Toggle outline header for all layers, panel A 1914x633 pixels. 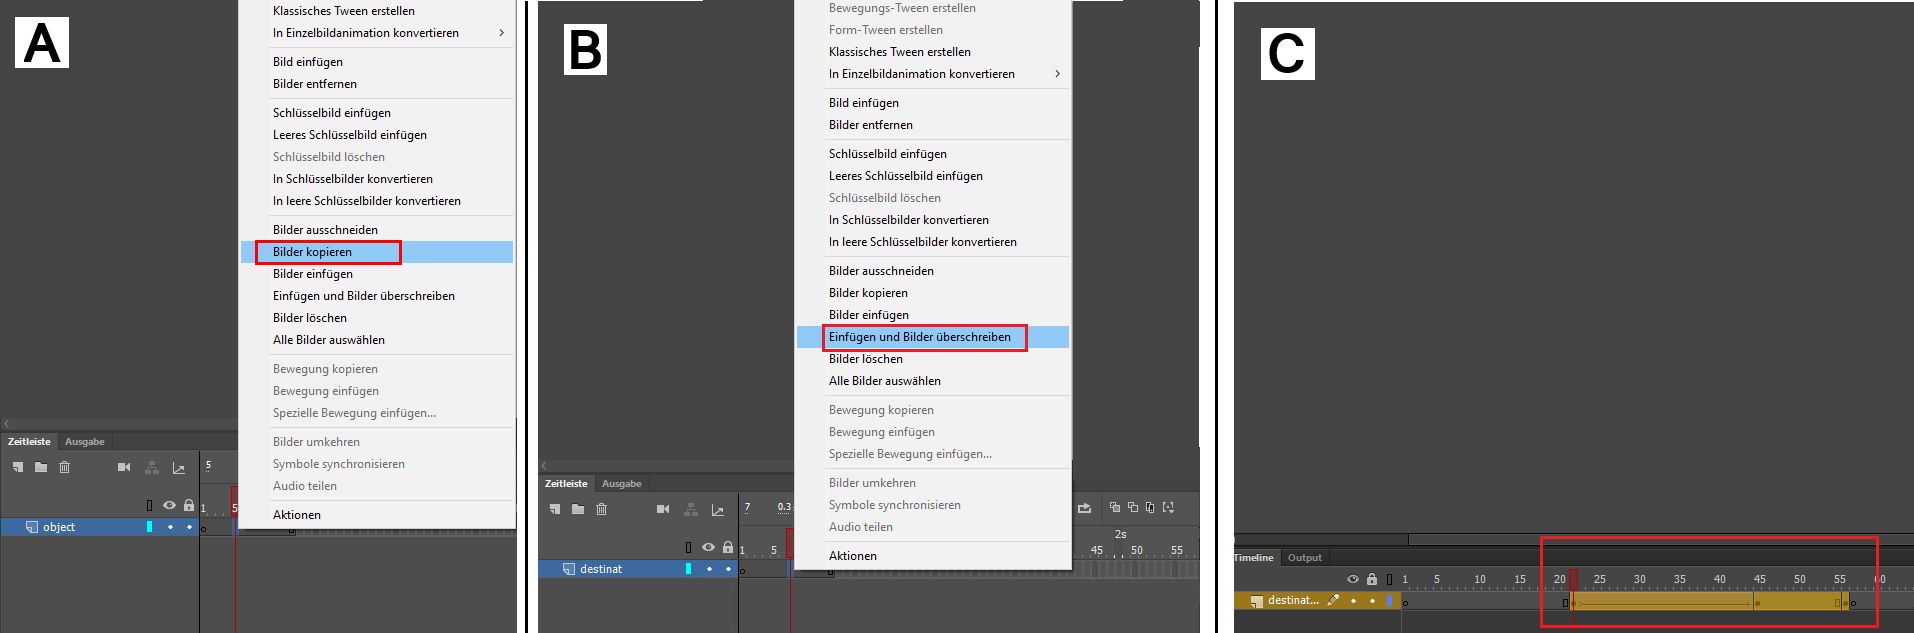150,506
